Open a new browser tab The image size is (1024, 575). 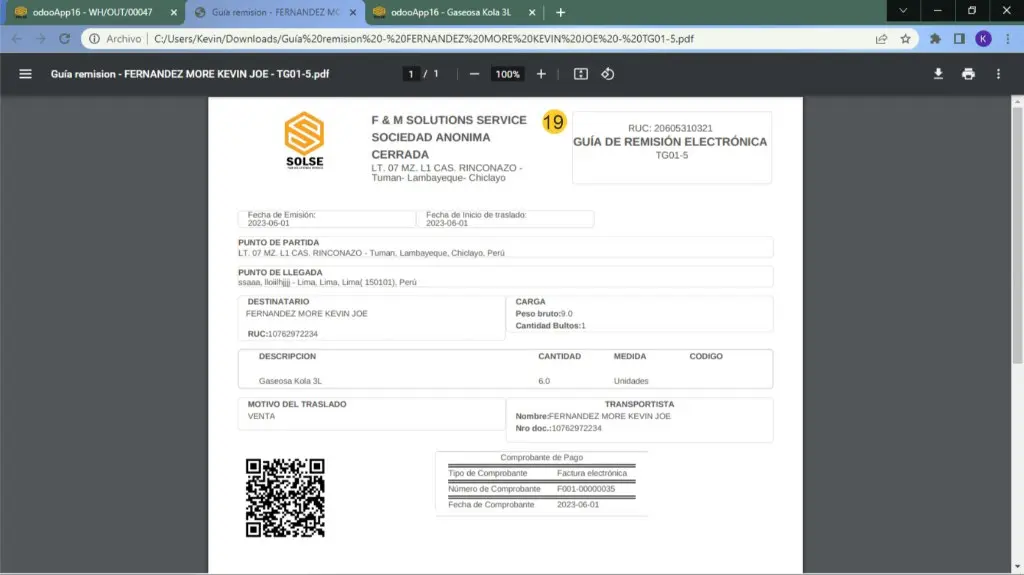(560, 12)
